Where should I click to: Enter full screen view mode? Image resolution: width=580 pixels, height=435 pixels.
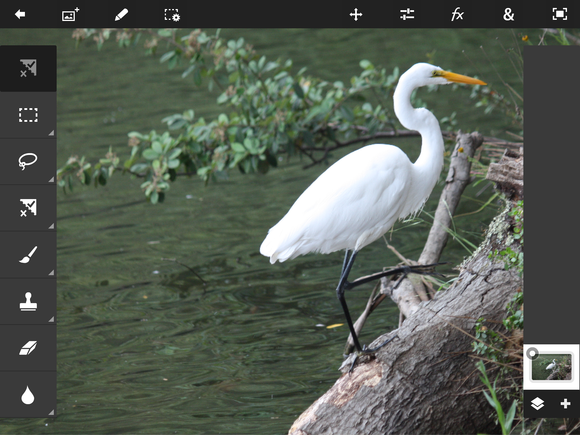560,14
